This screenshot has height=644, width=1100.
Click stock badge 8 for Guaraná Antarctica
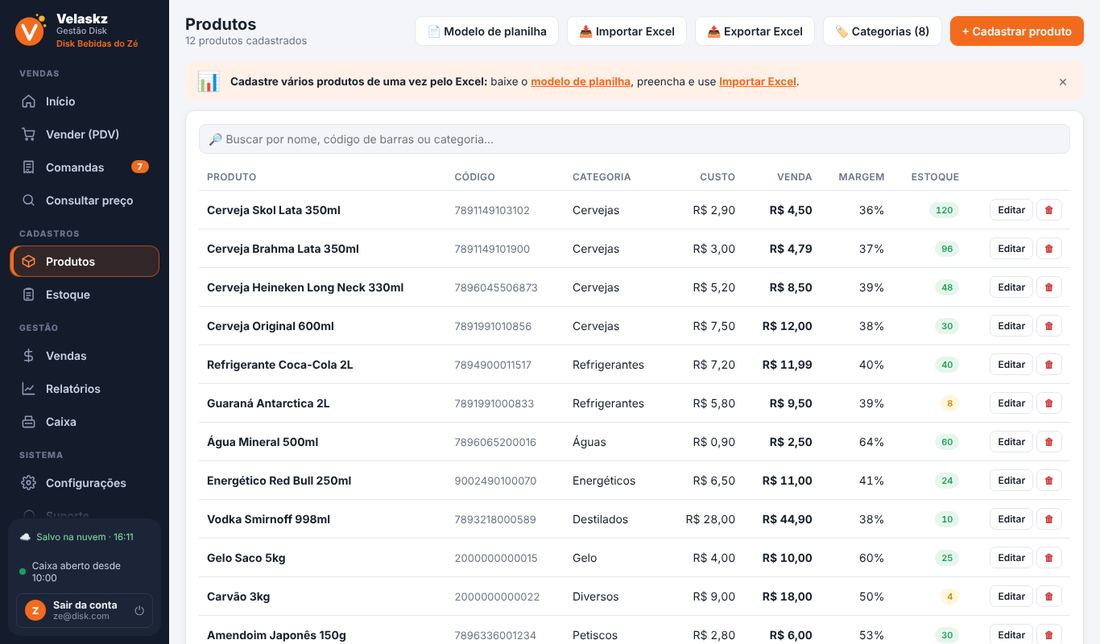click(x=949, y=403)
